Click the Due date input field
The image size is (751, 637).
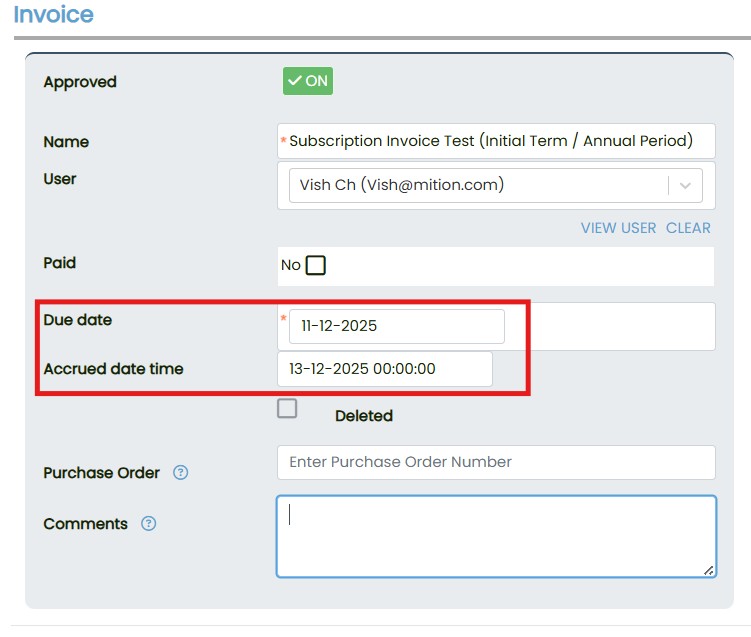[x=397, y=326]
